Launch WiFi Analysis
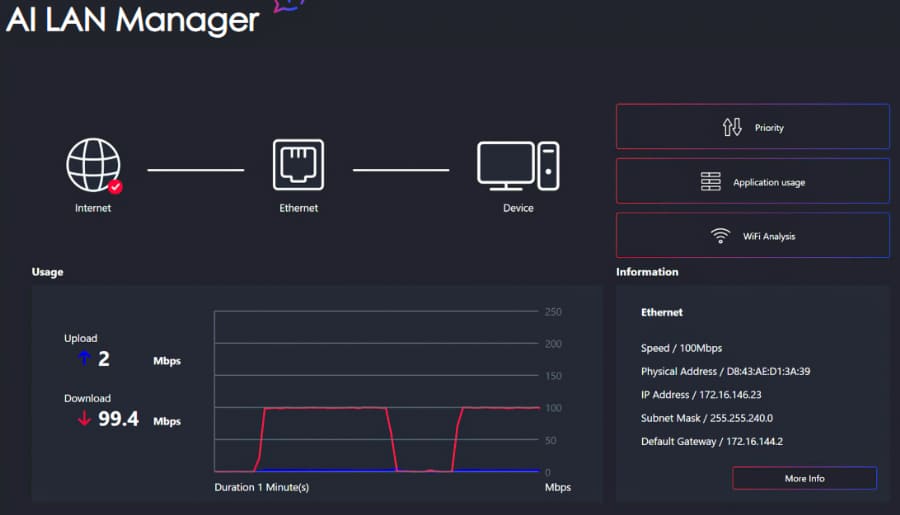900x515 pixels. tap(752, 236)
